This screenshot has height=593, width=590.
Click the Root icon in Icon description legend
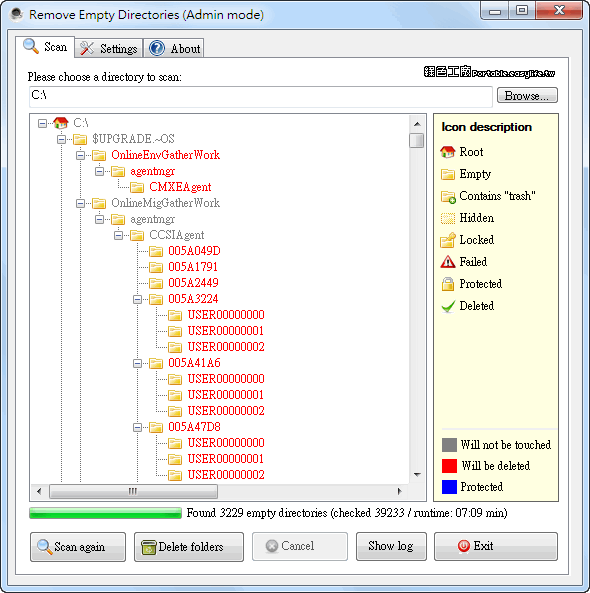click(x=448, y=152)
